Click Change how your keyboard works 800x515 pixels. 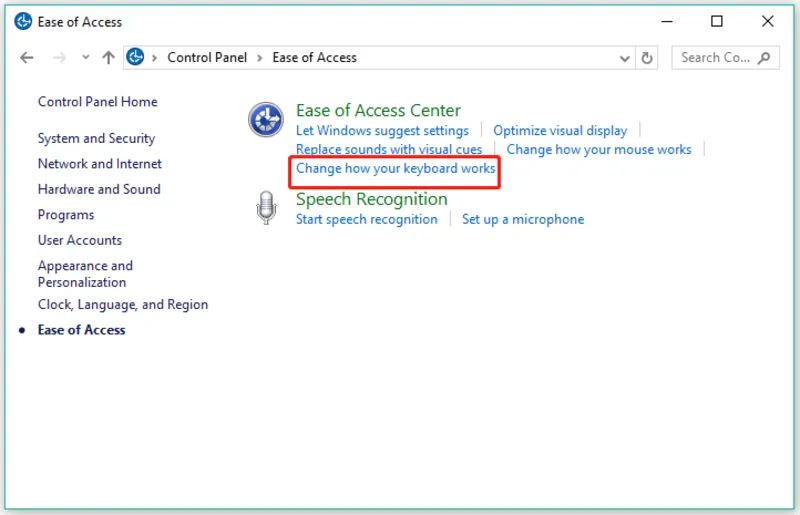tap(395, 168)
